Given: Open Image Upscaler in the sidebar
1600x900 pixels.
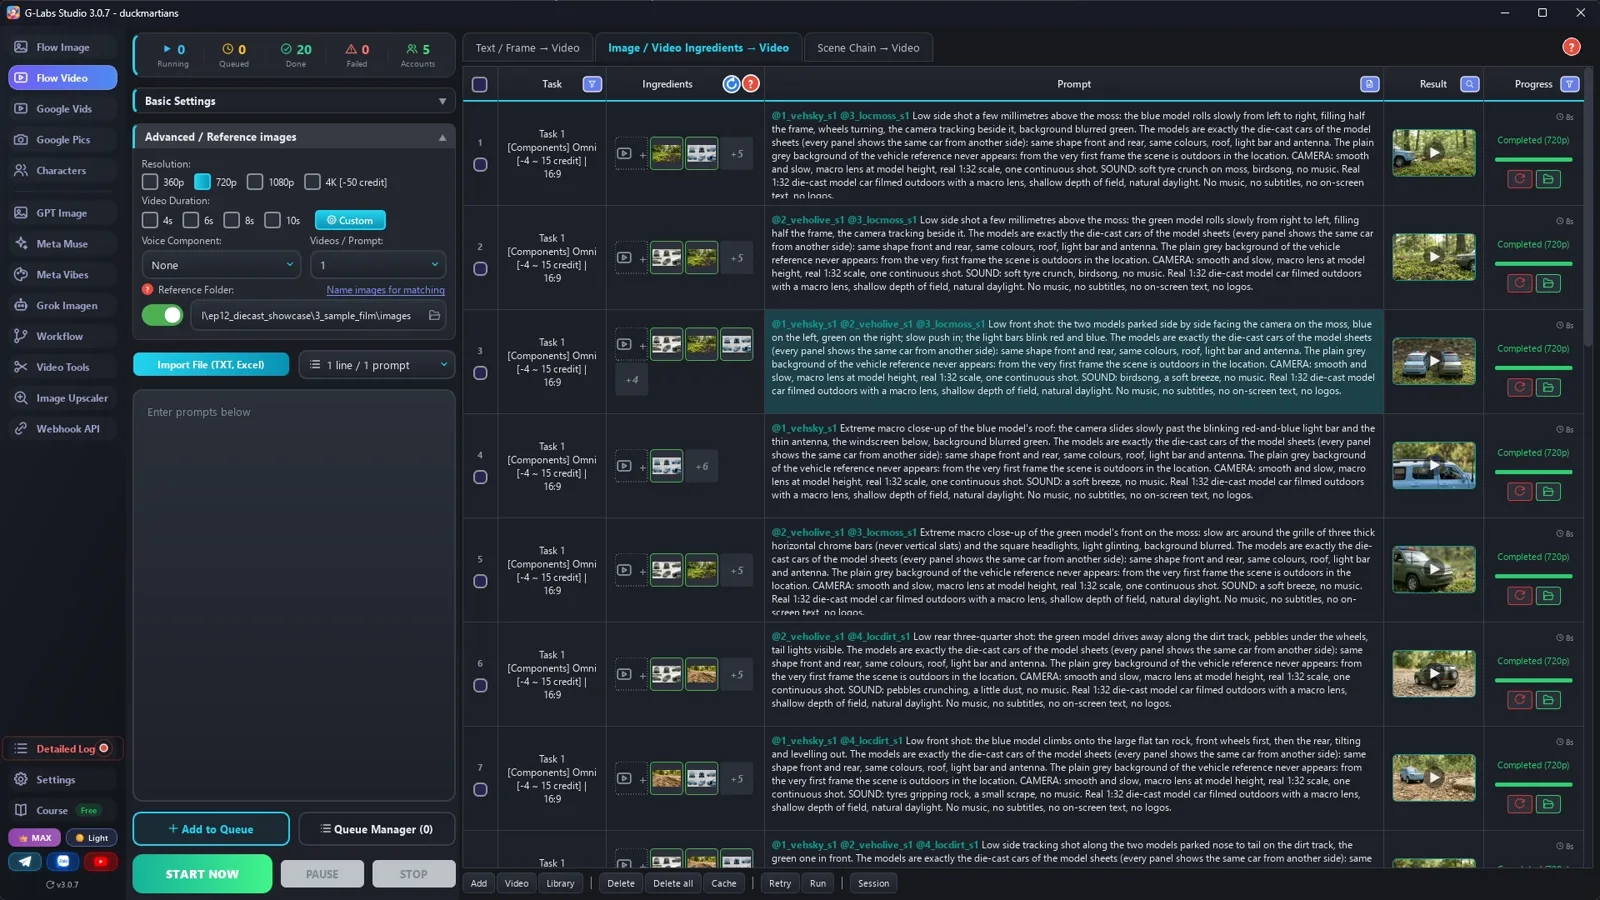Looking at the screenshot, I should [x=63, y=398].
